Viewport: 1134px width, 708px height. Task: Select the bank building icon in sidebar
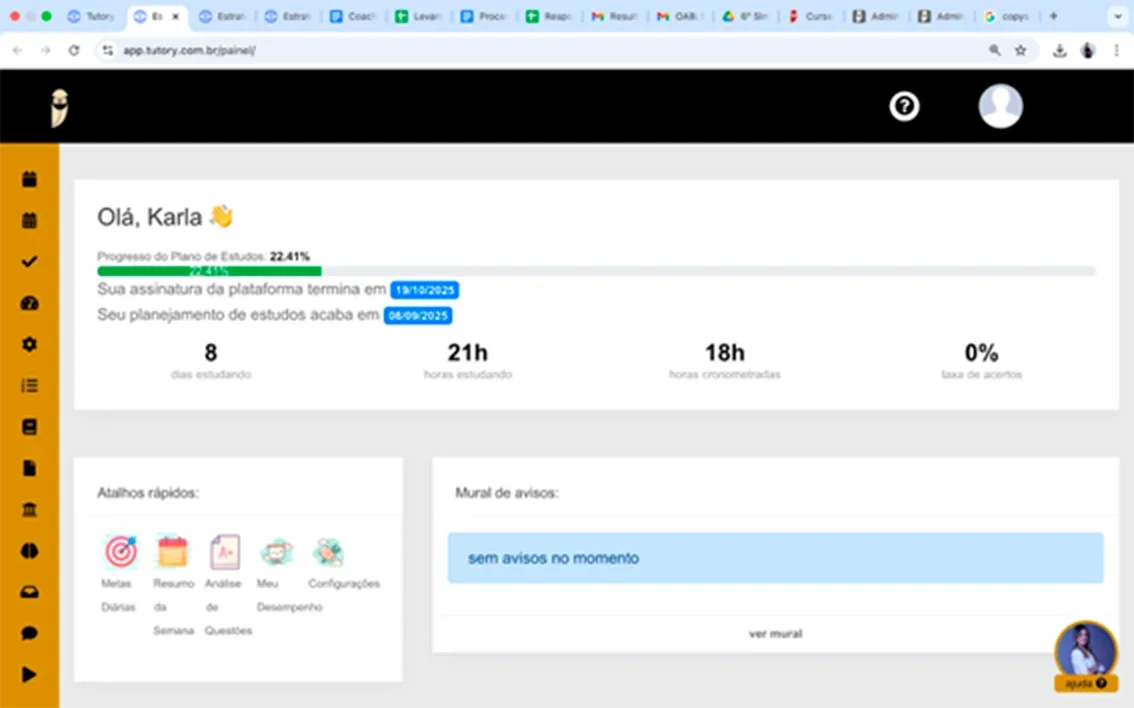tap(29, 510)
